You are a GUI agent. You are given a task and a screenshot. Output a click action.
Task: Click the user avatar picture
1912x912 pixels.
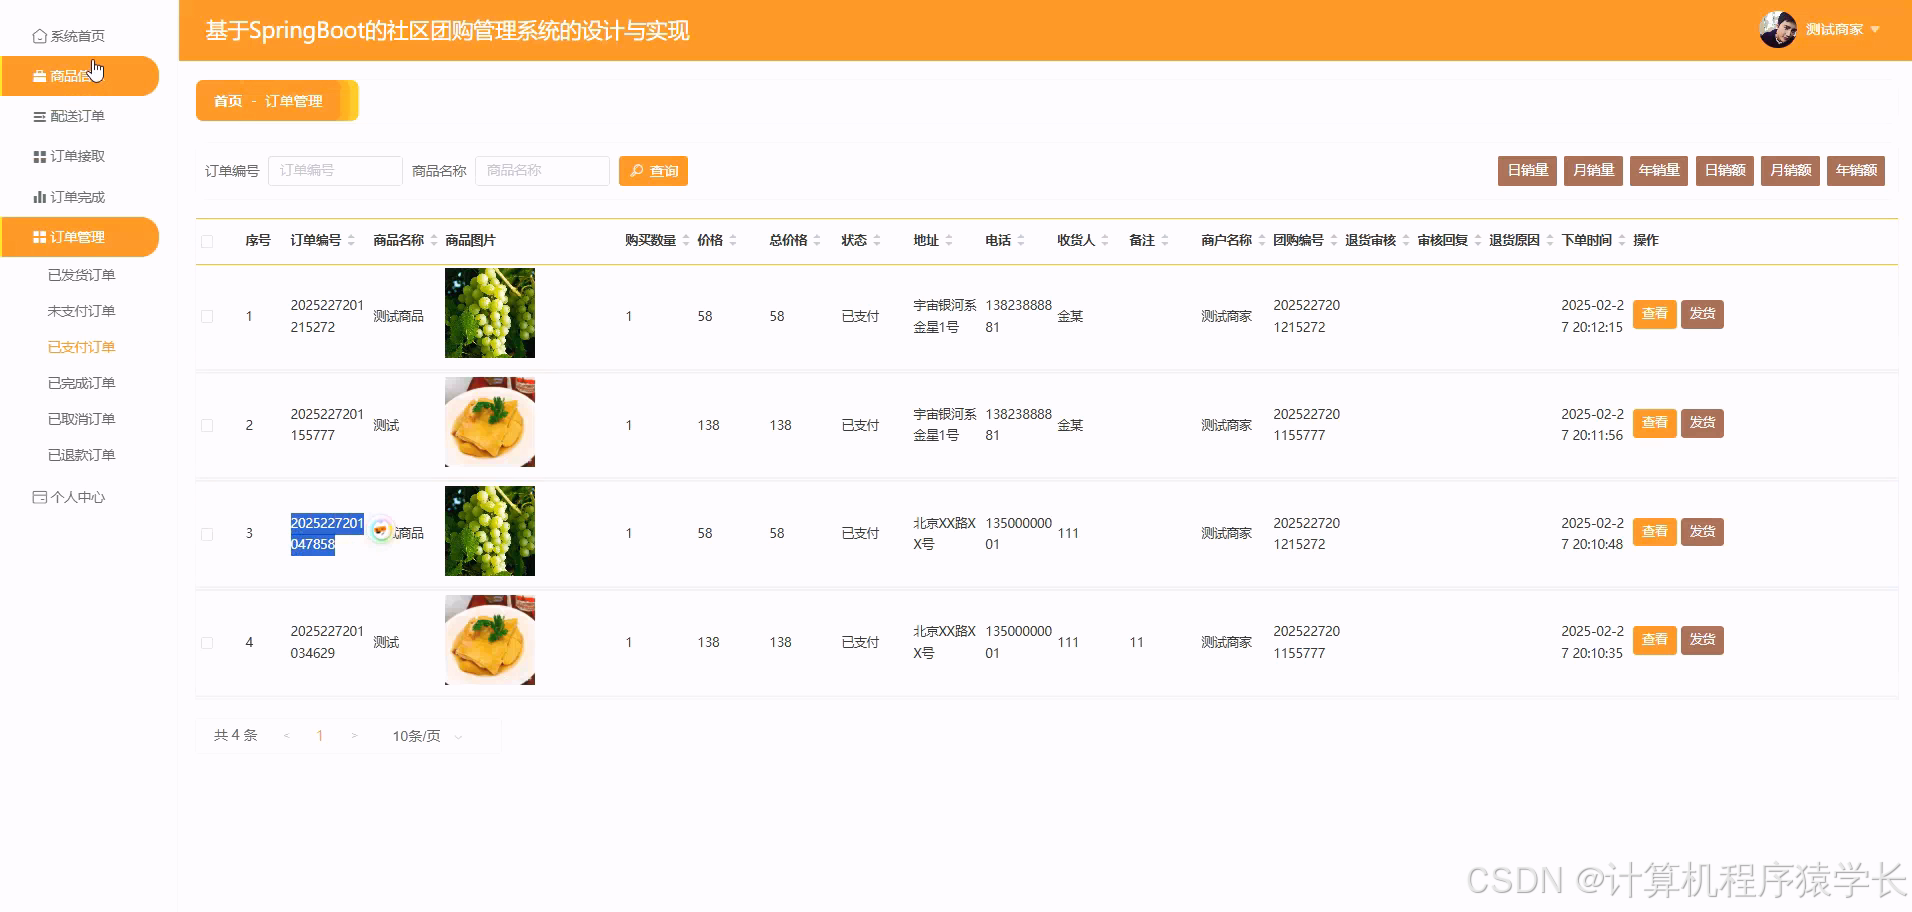coord(1778,29)
